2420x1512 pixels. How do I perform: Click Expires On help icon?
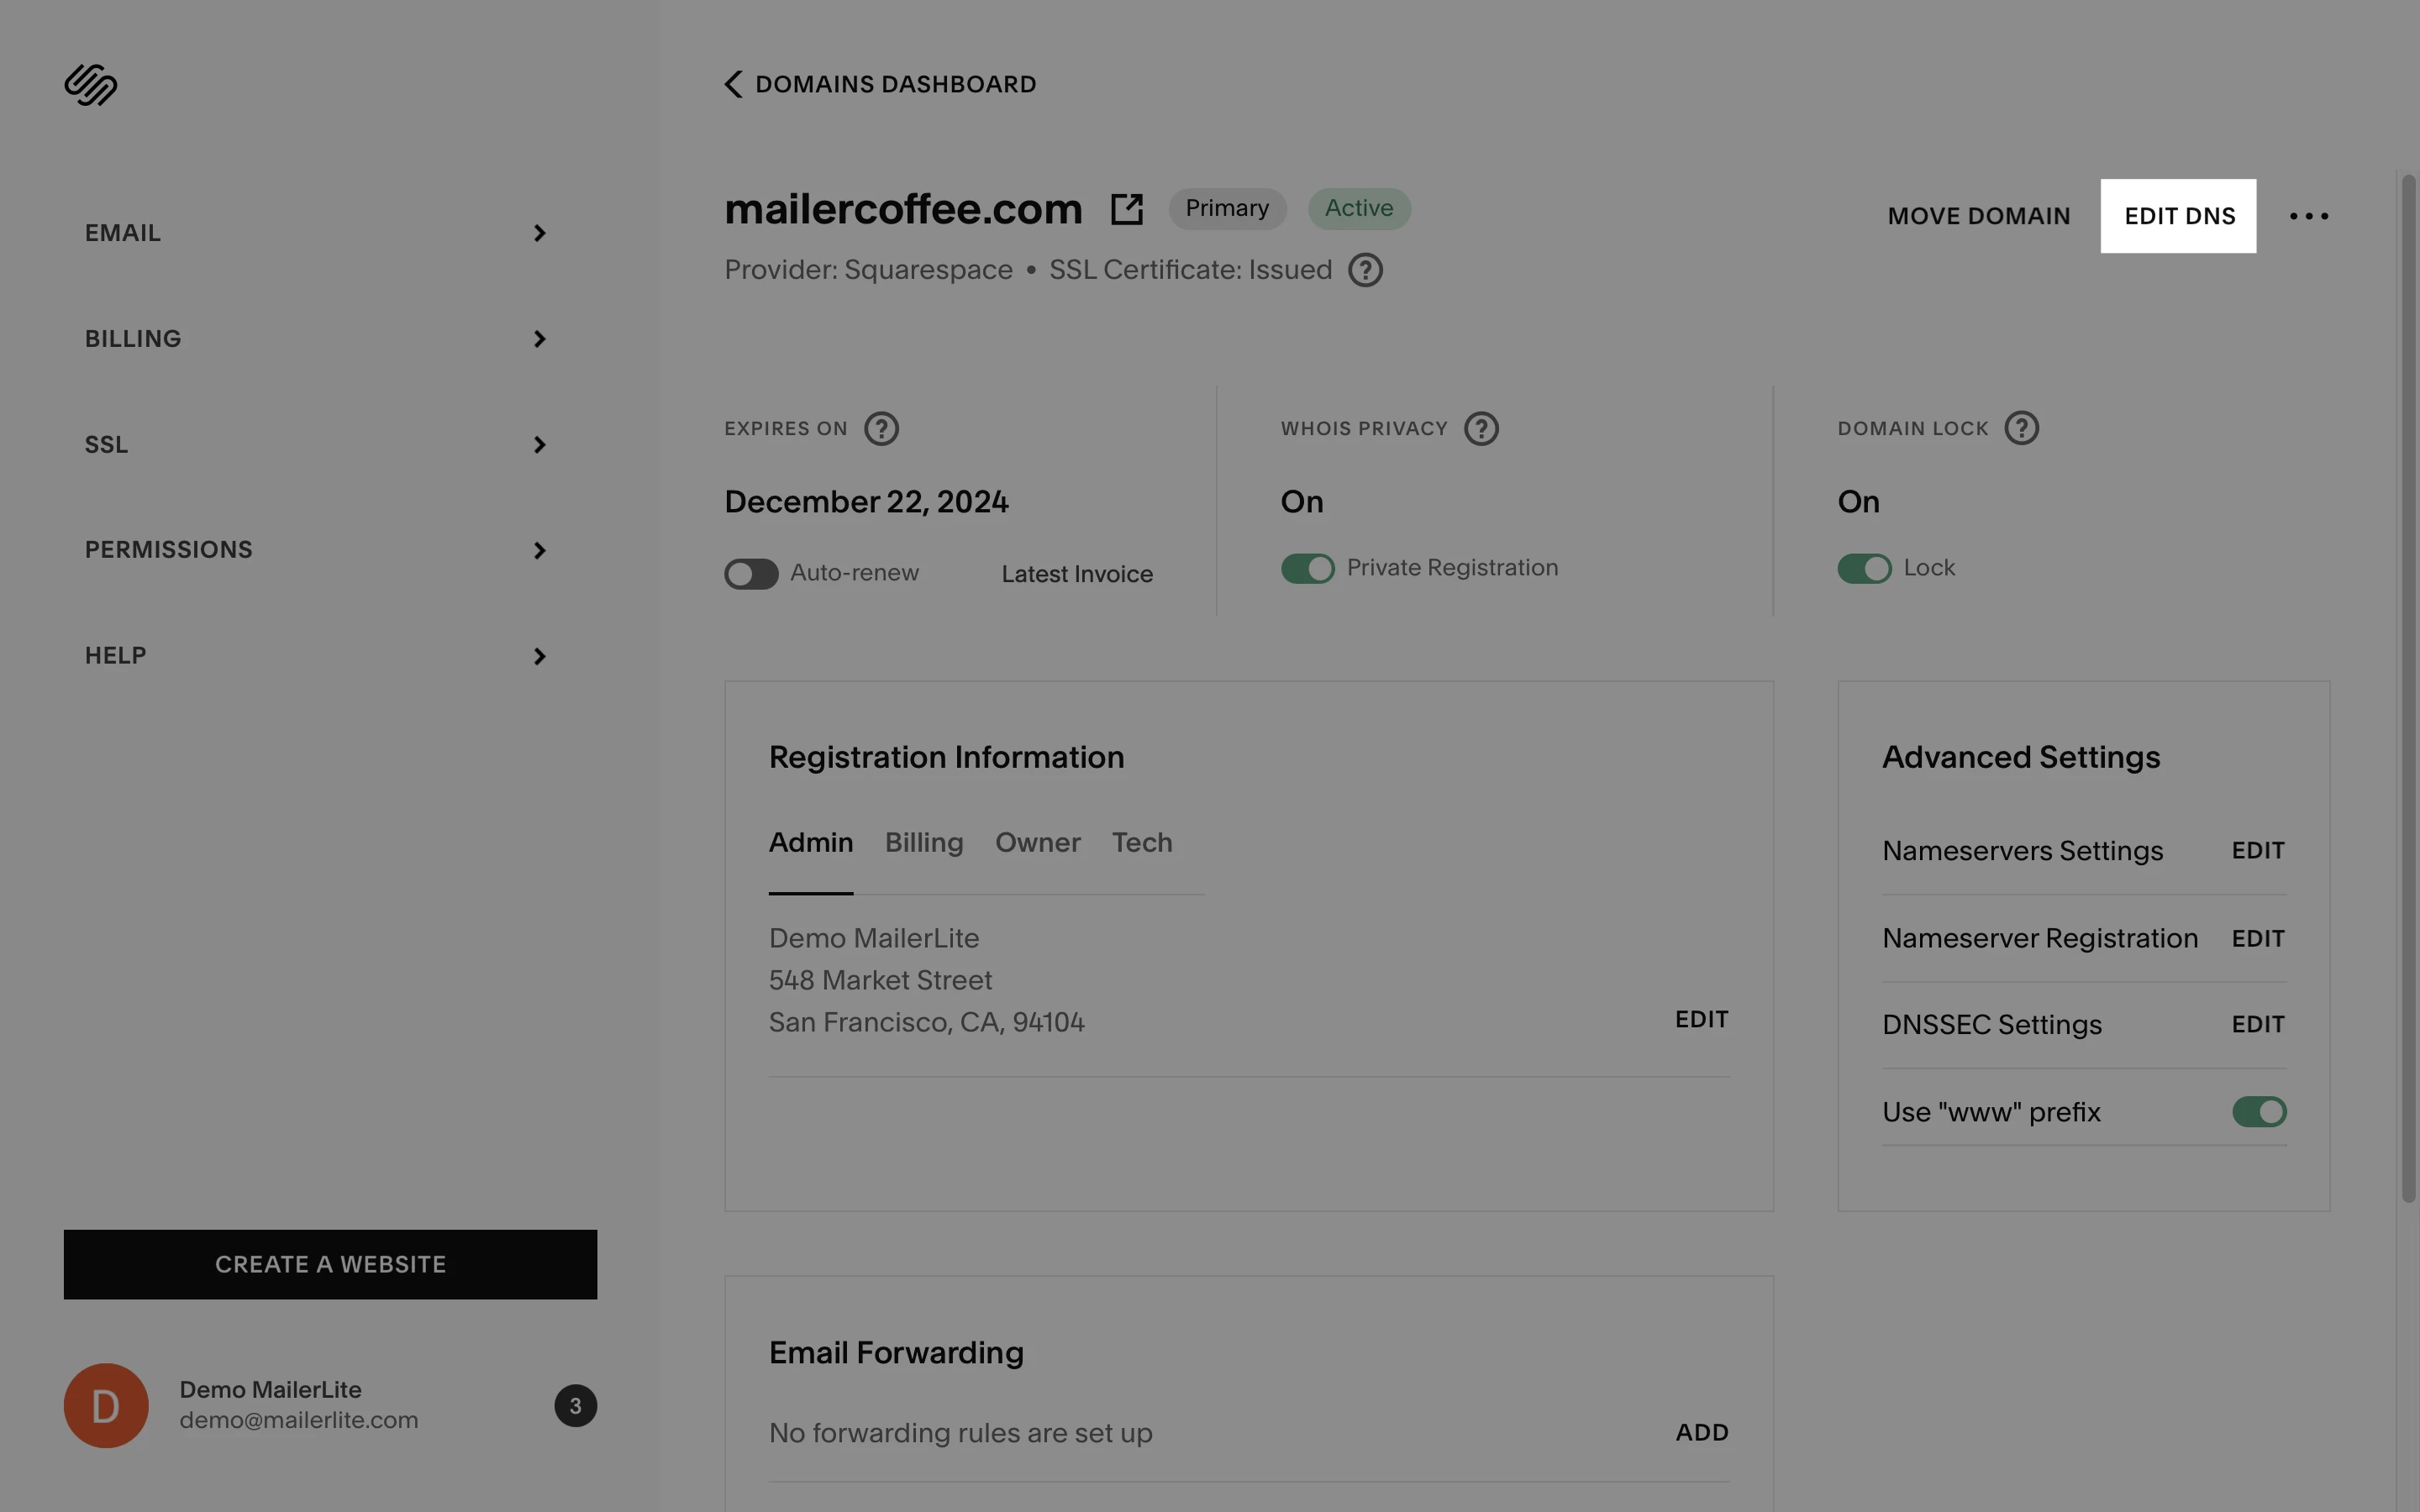(881, 429)
